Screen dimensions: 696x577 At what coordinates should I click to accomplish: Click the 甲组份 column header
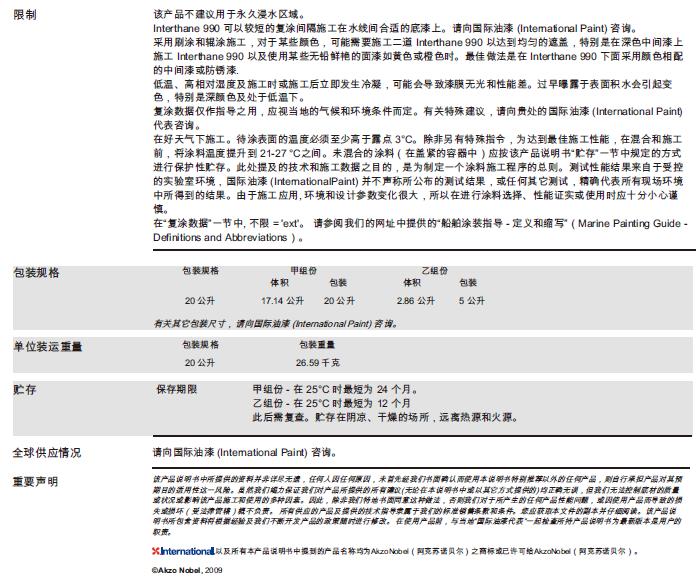point(304,271)
